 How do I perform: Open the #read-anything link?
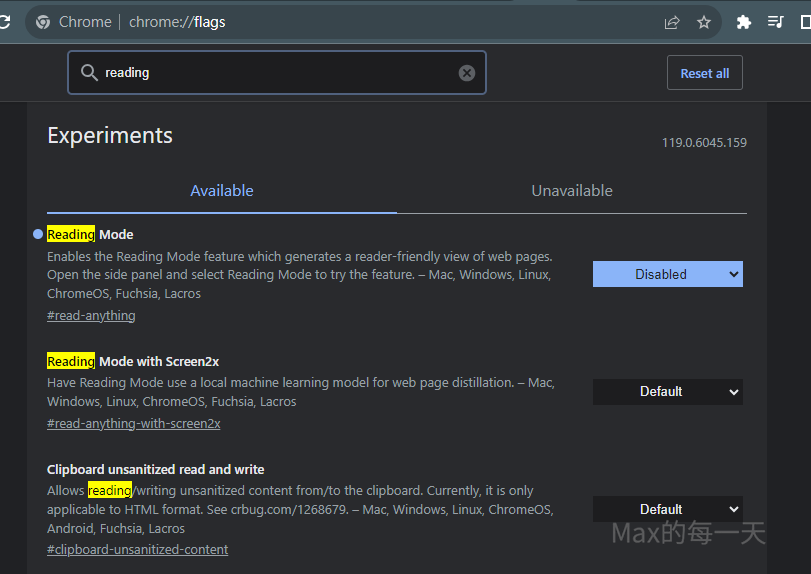coord(91,316)
